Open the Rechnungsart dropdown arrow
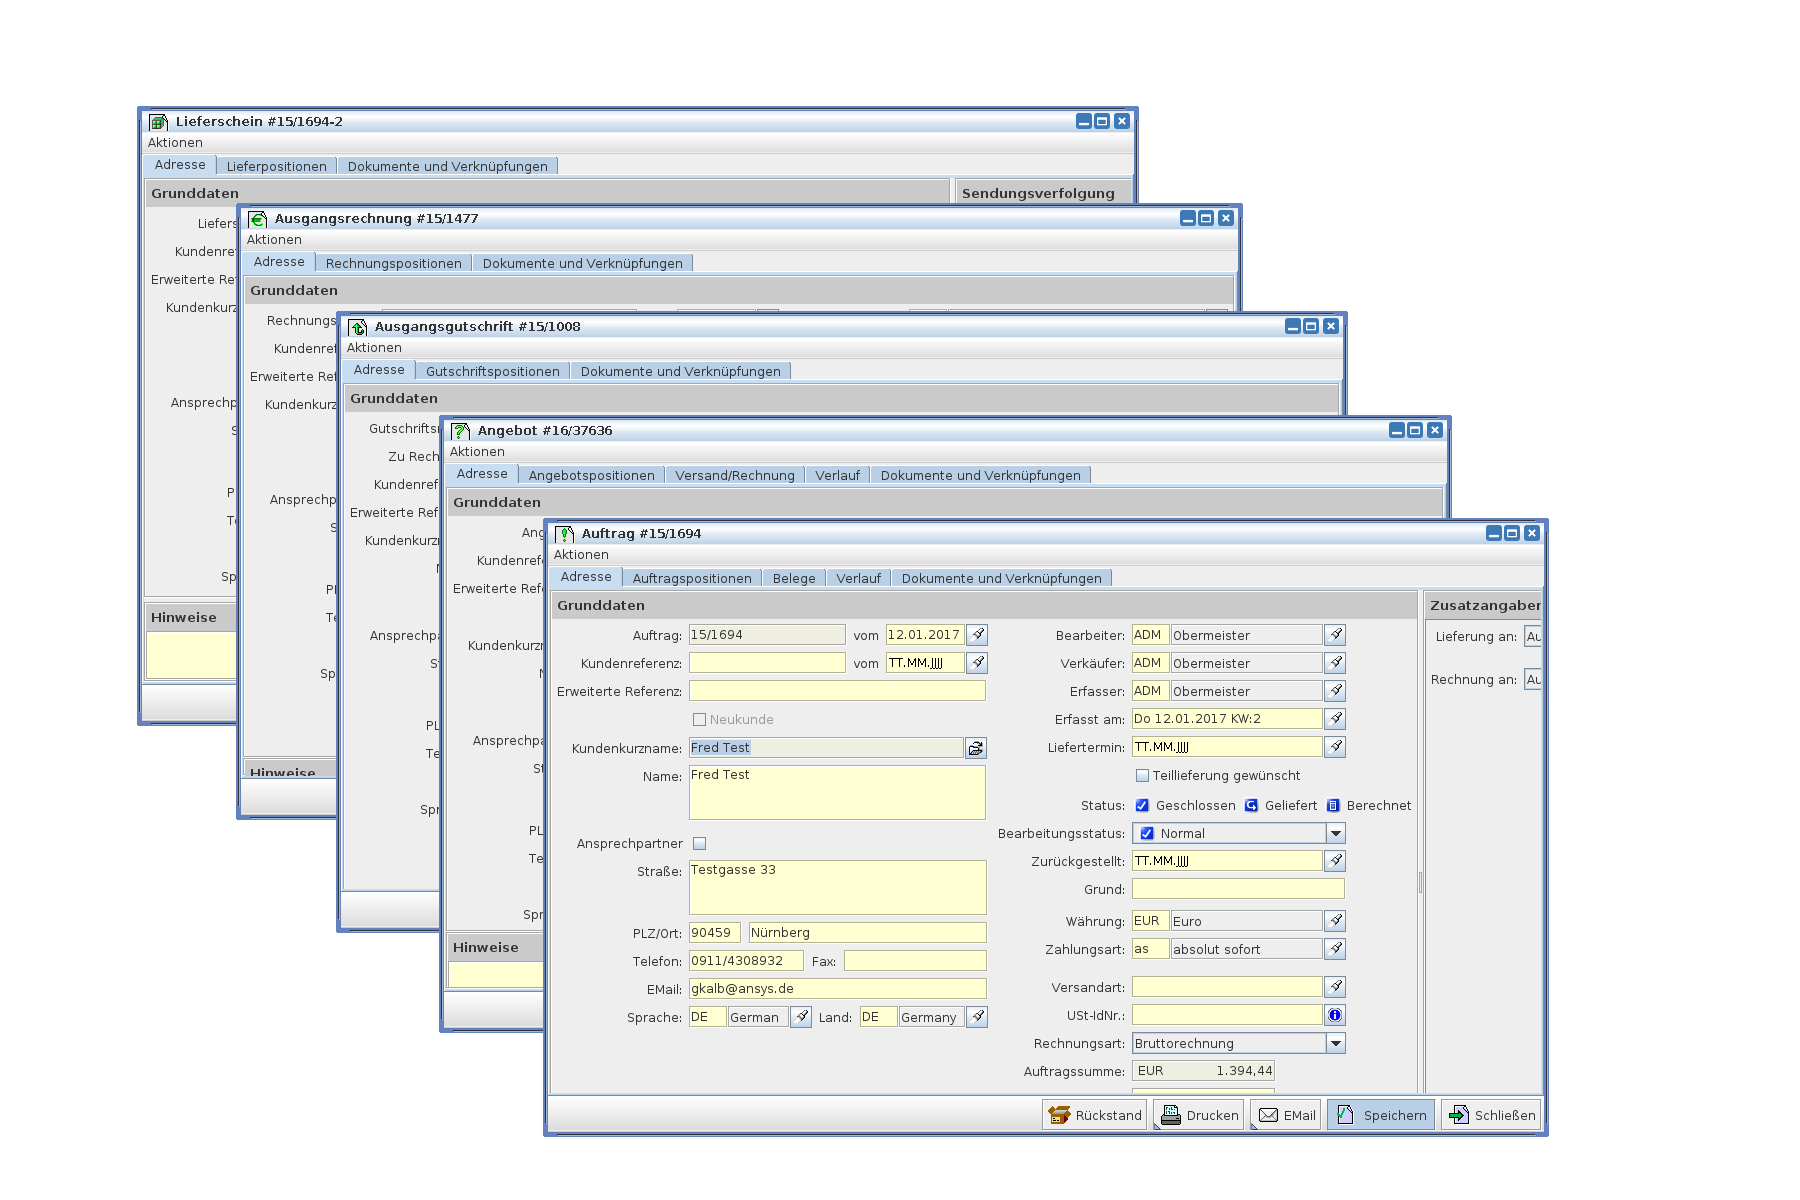 click(1335, 1043)
